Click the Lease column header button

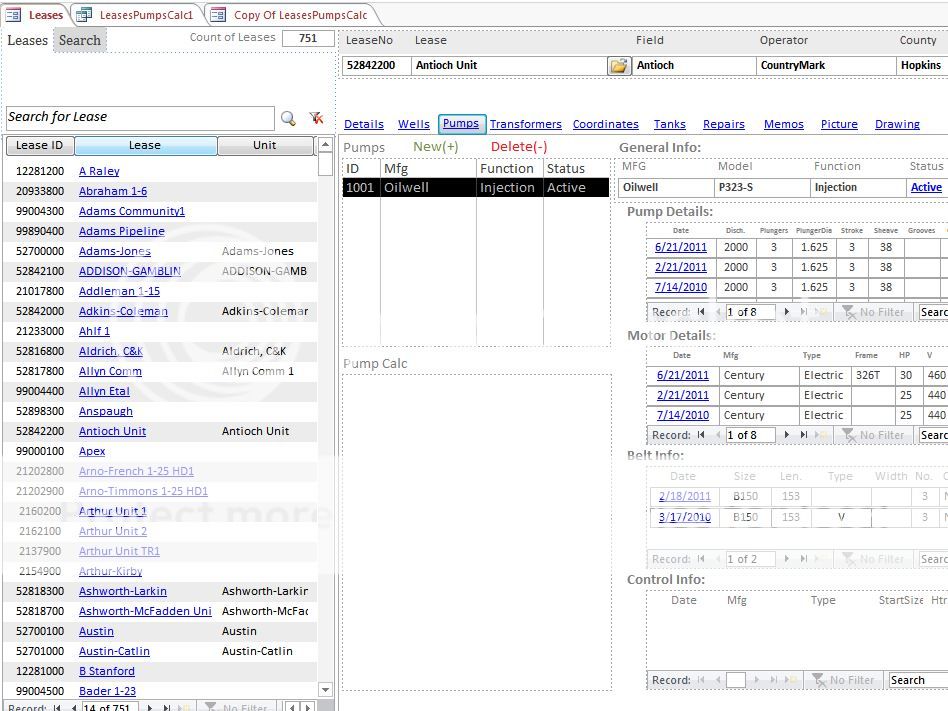(x=145, y=146)
